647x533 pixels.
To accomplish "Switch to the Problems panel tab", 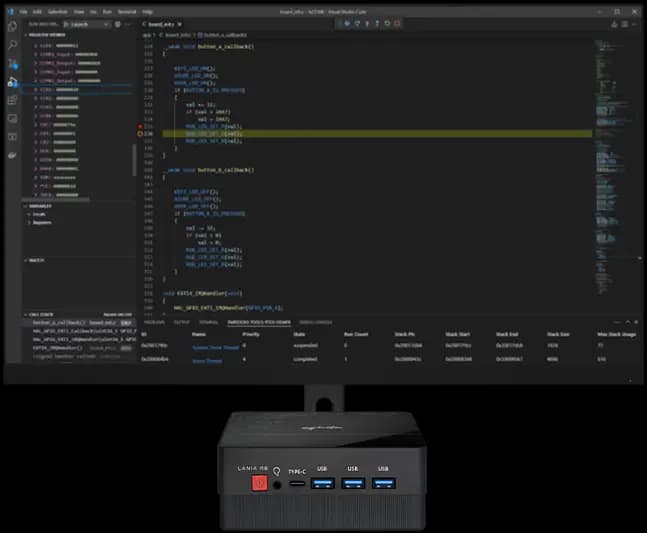I will (x=154, y=322).
